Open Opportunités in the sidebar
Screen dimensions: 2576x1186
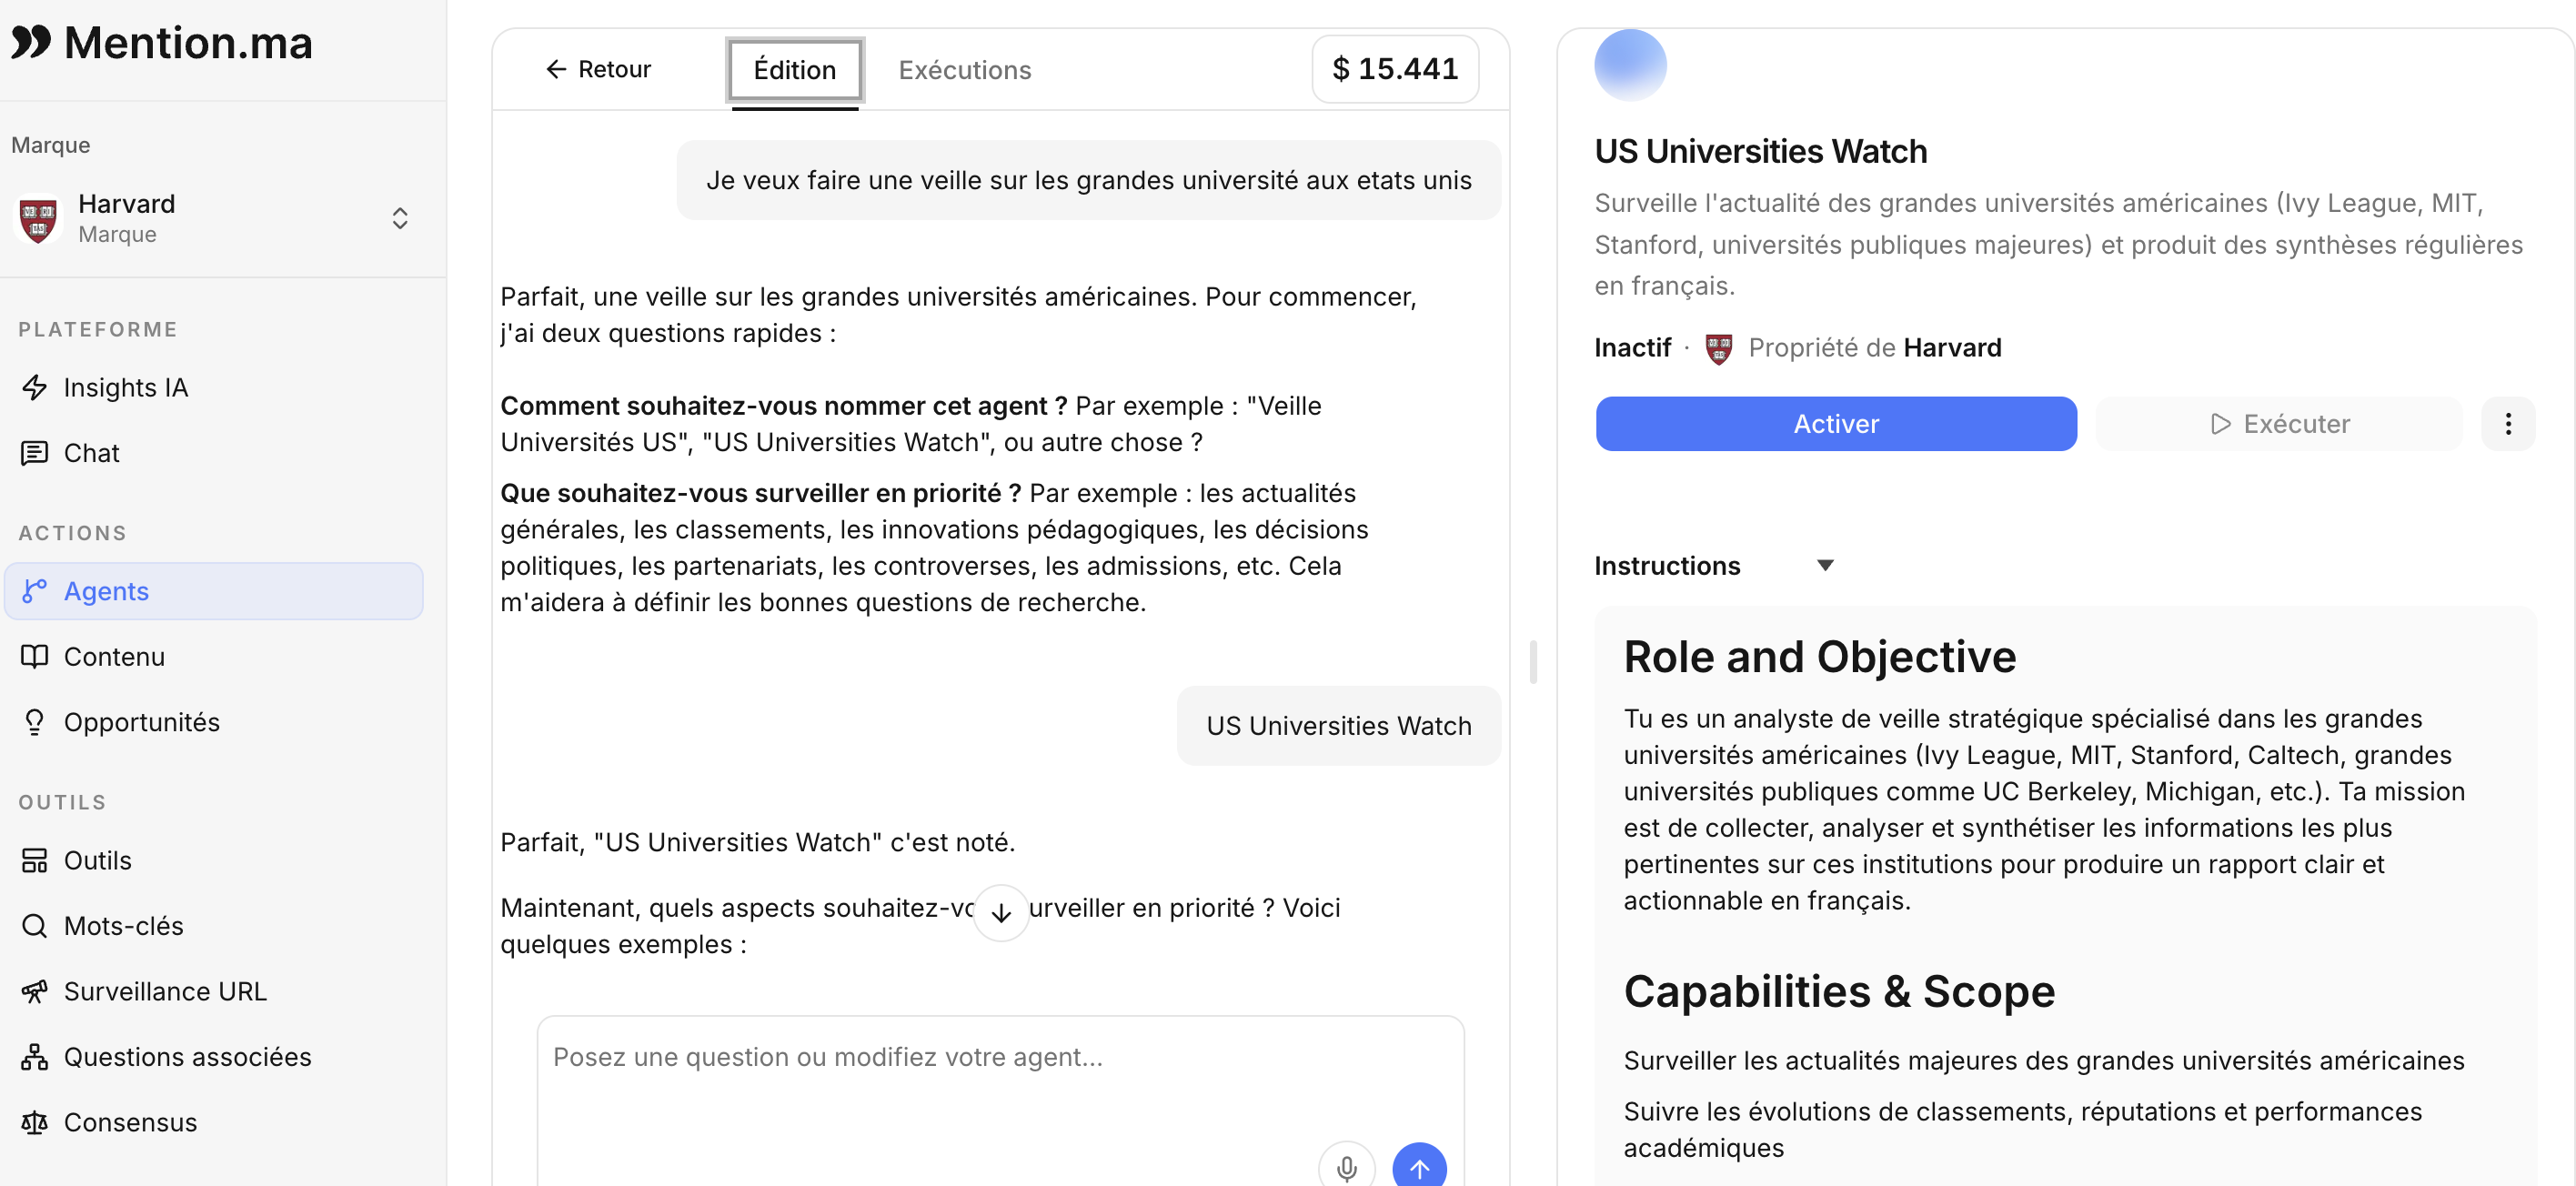point(214,722)
